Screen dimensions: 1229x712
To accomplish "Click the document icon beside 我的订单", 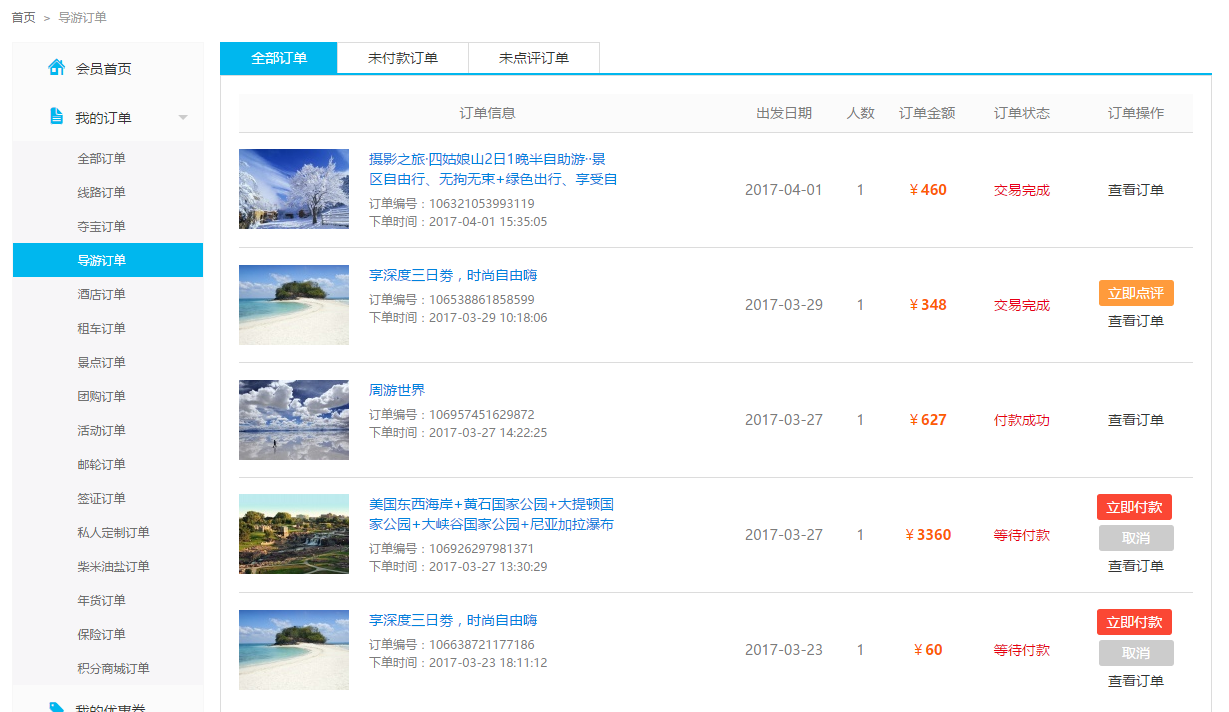I will 57,117.
